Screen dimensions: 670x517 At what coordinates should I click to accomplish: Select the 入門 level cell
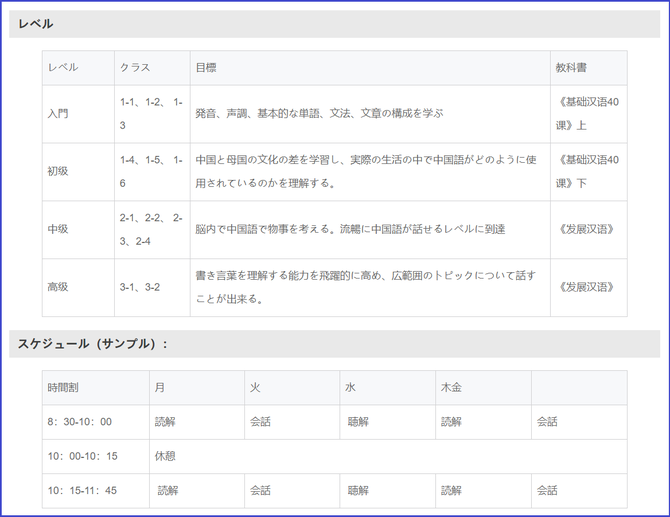78,114
